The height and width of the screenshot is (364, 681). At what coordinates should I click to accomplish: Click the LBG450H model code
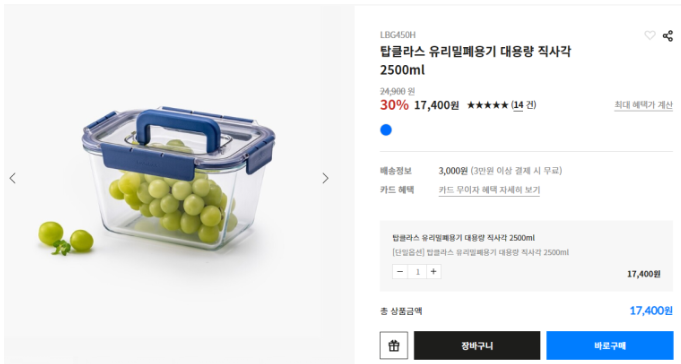point(398,35)
